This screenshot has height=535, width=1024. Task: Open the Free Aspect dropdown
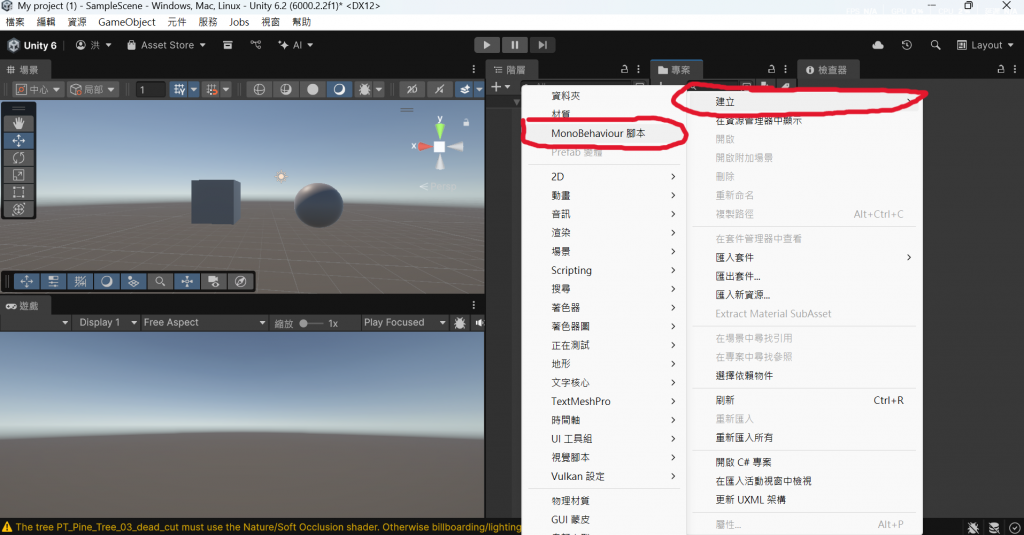(204, 323)
